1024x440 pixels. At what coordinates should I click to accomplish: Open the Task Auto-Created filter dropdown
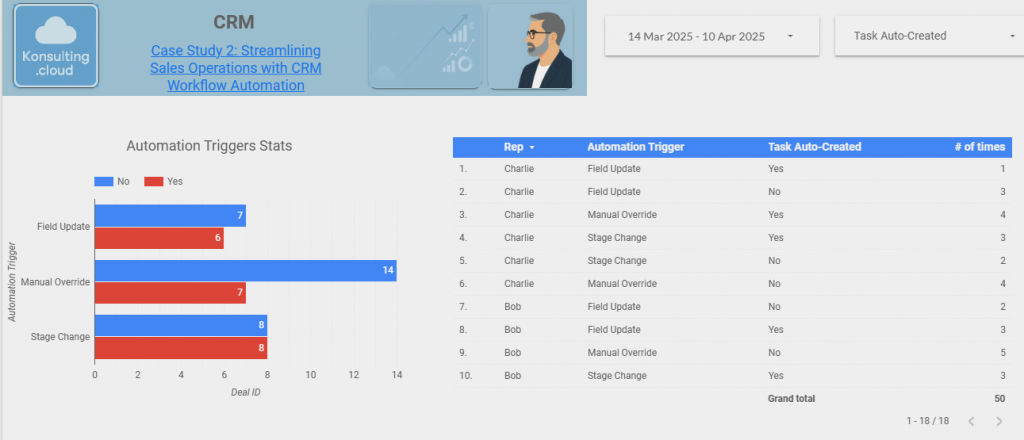[925, 36]
